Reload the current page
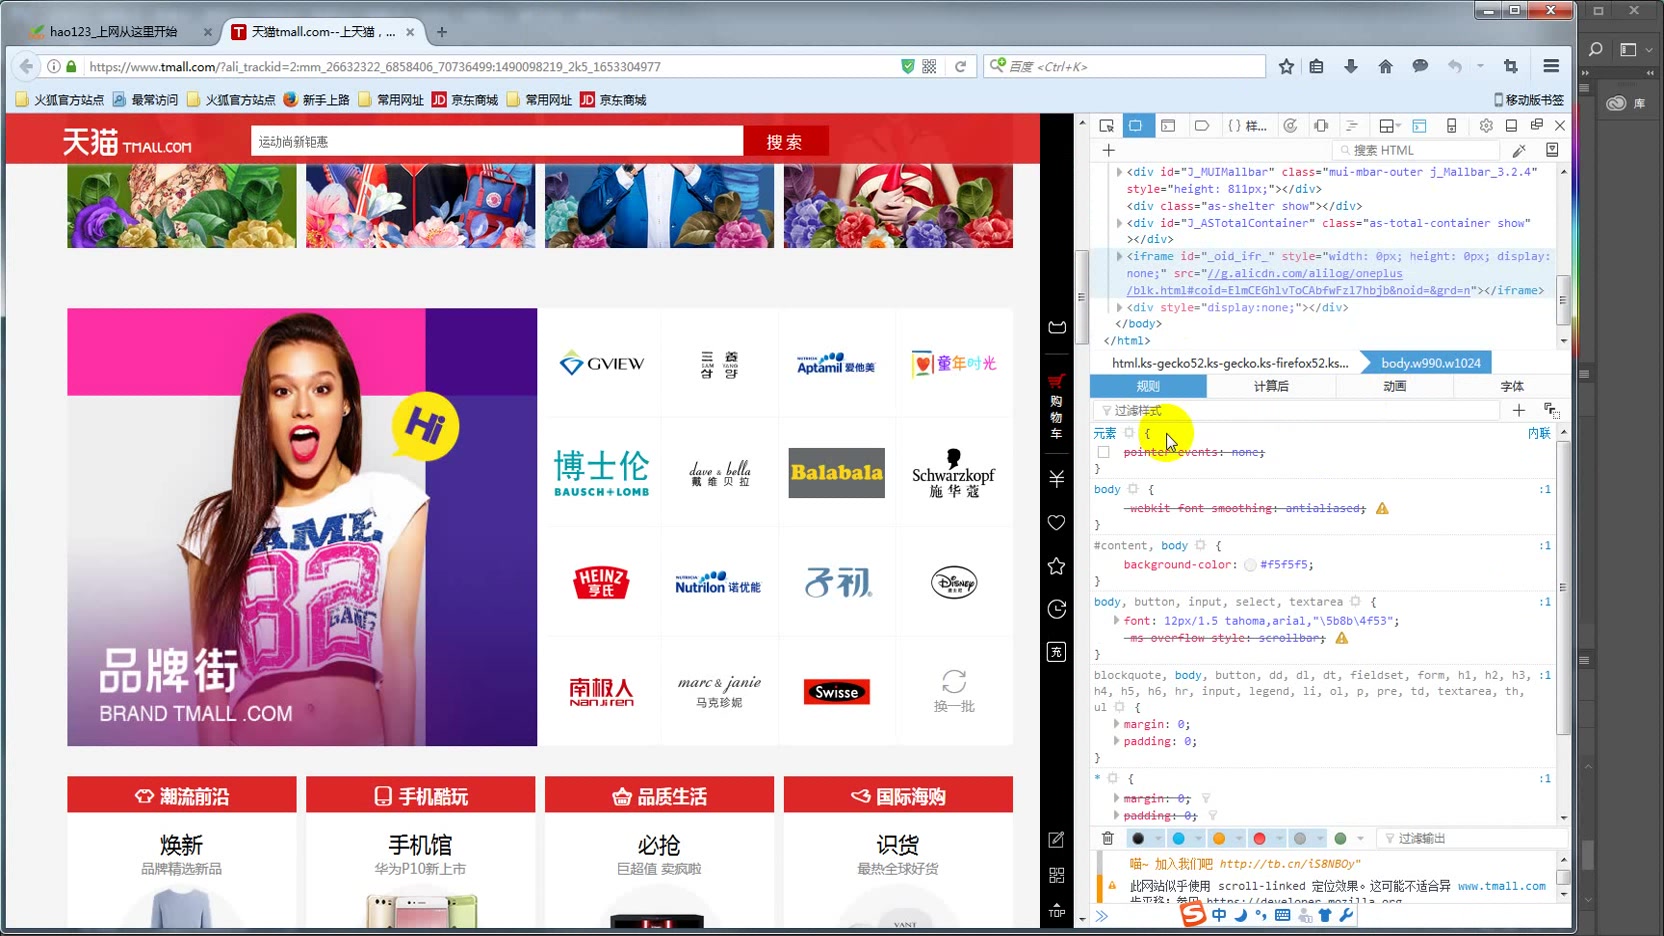Viewport: 1664px width, 936px height. pyautogui.click(x=960, y=66)
